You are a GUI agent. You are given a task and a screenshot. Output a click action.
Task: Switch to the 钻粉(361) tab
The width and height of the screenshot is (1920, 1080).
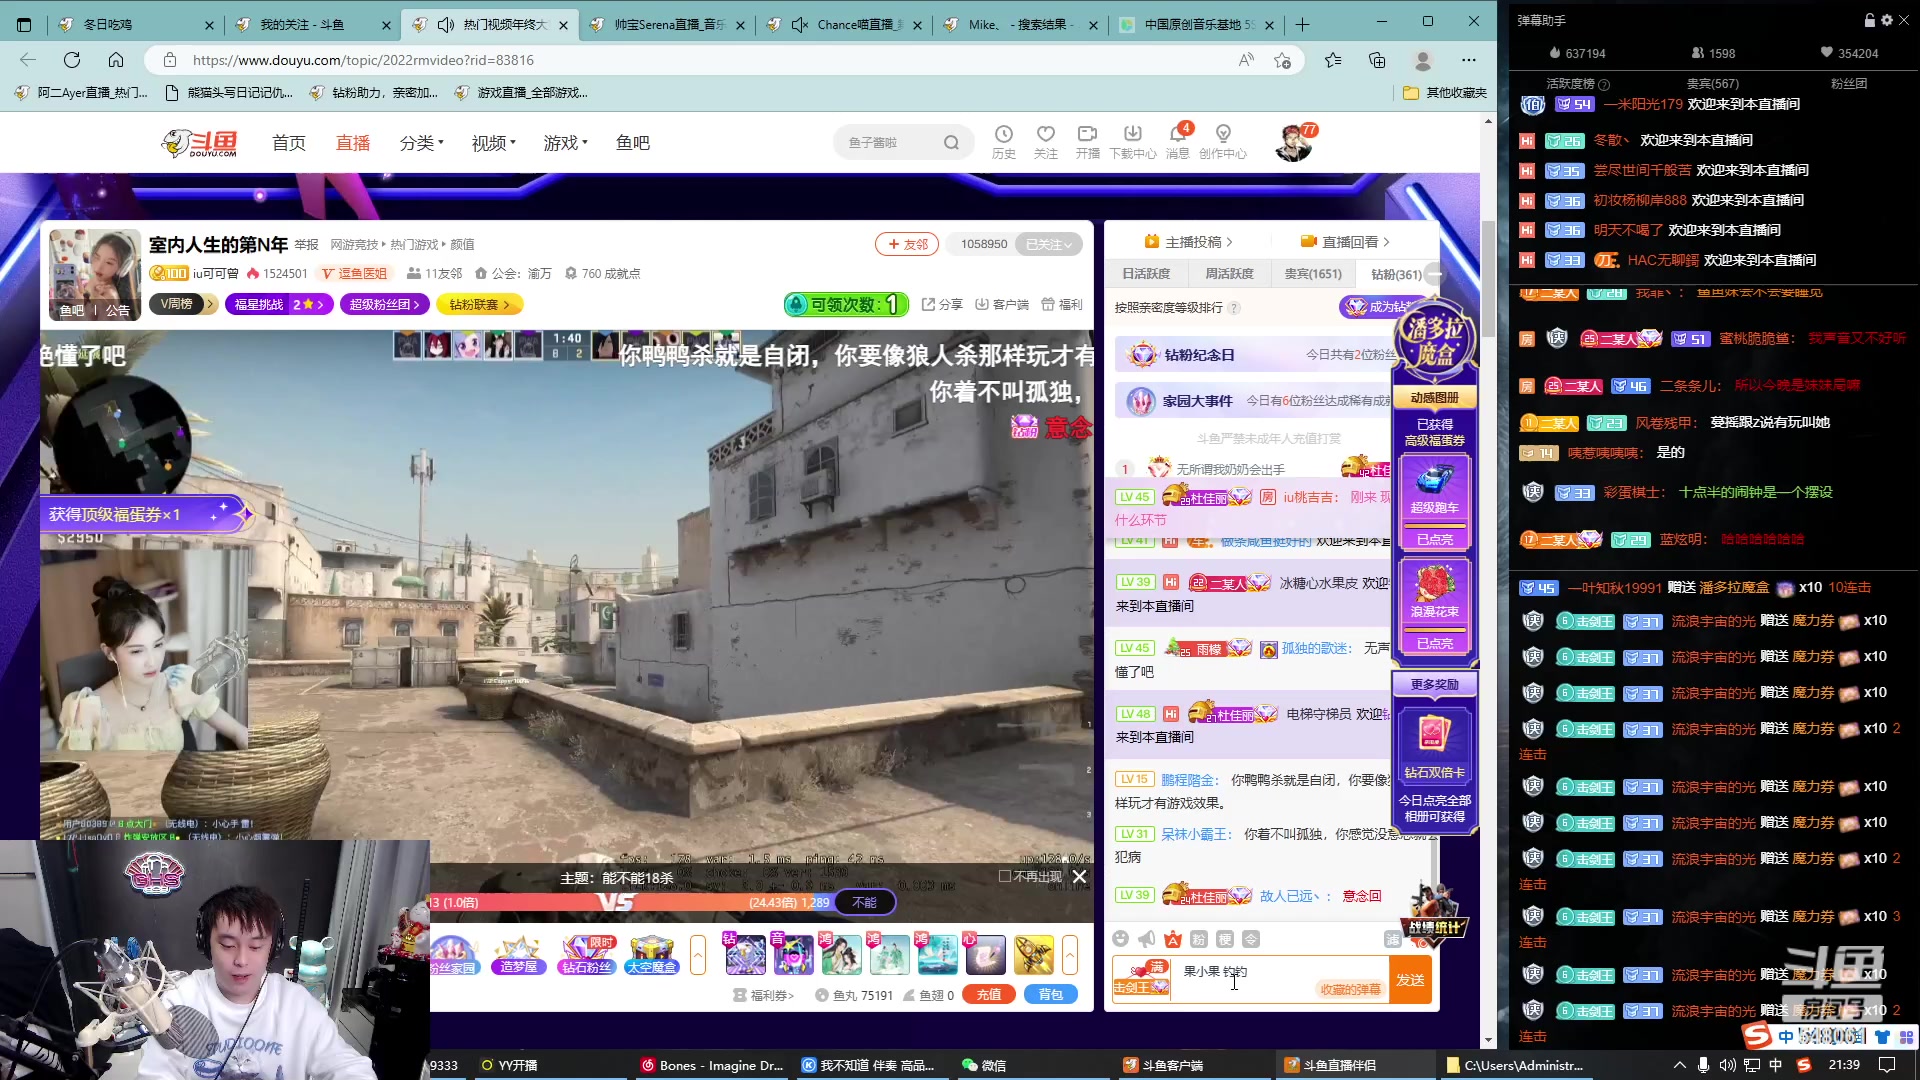1396,274
